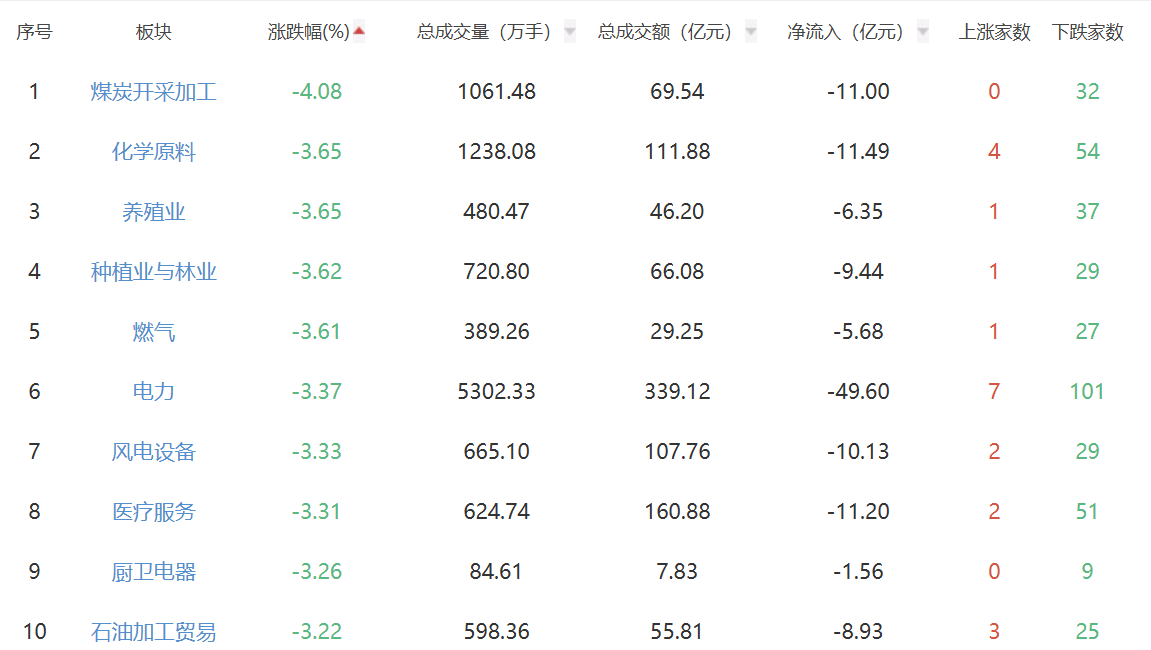Screen dimensions: 1151x650
Task: Open the 化学原料 sector link
Action: (154, 152)
